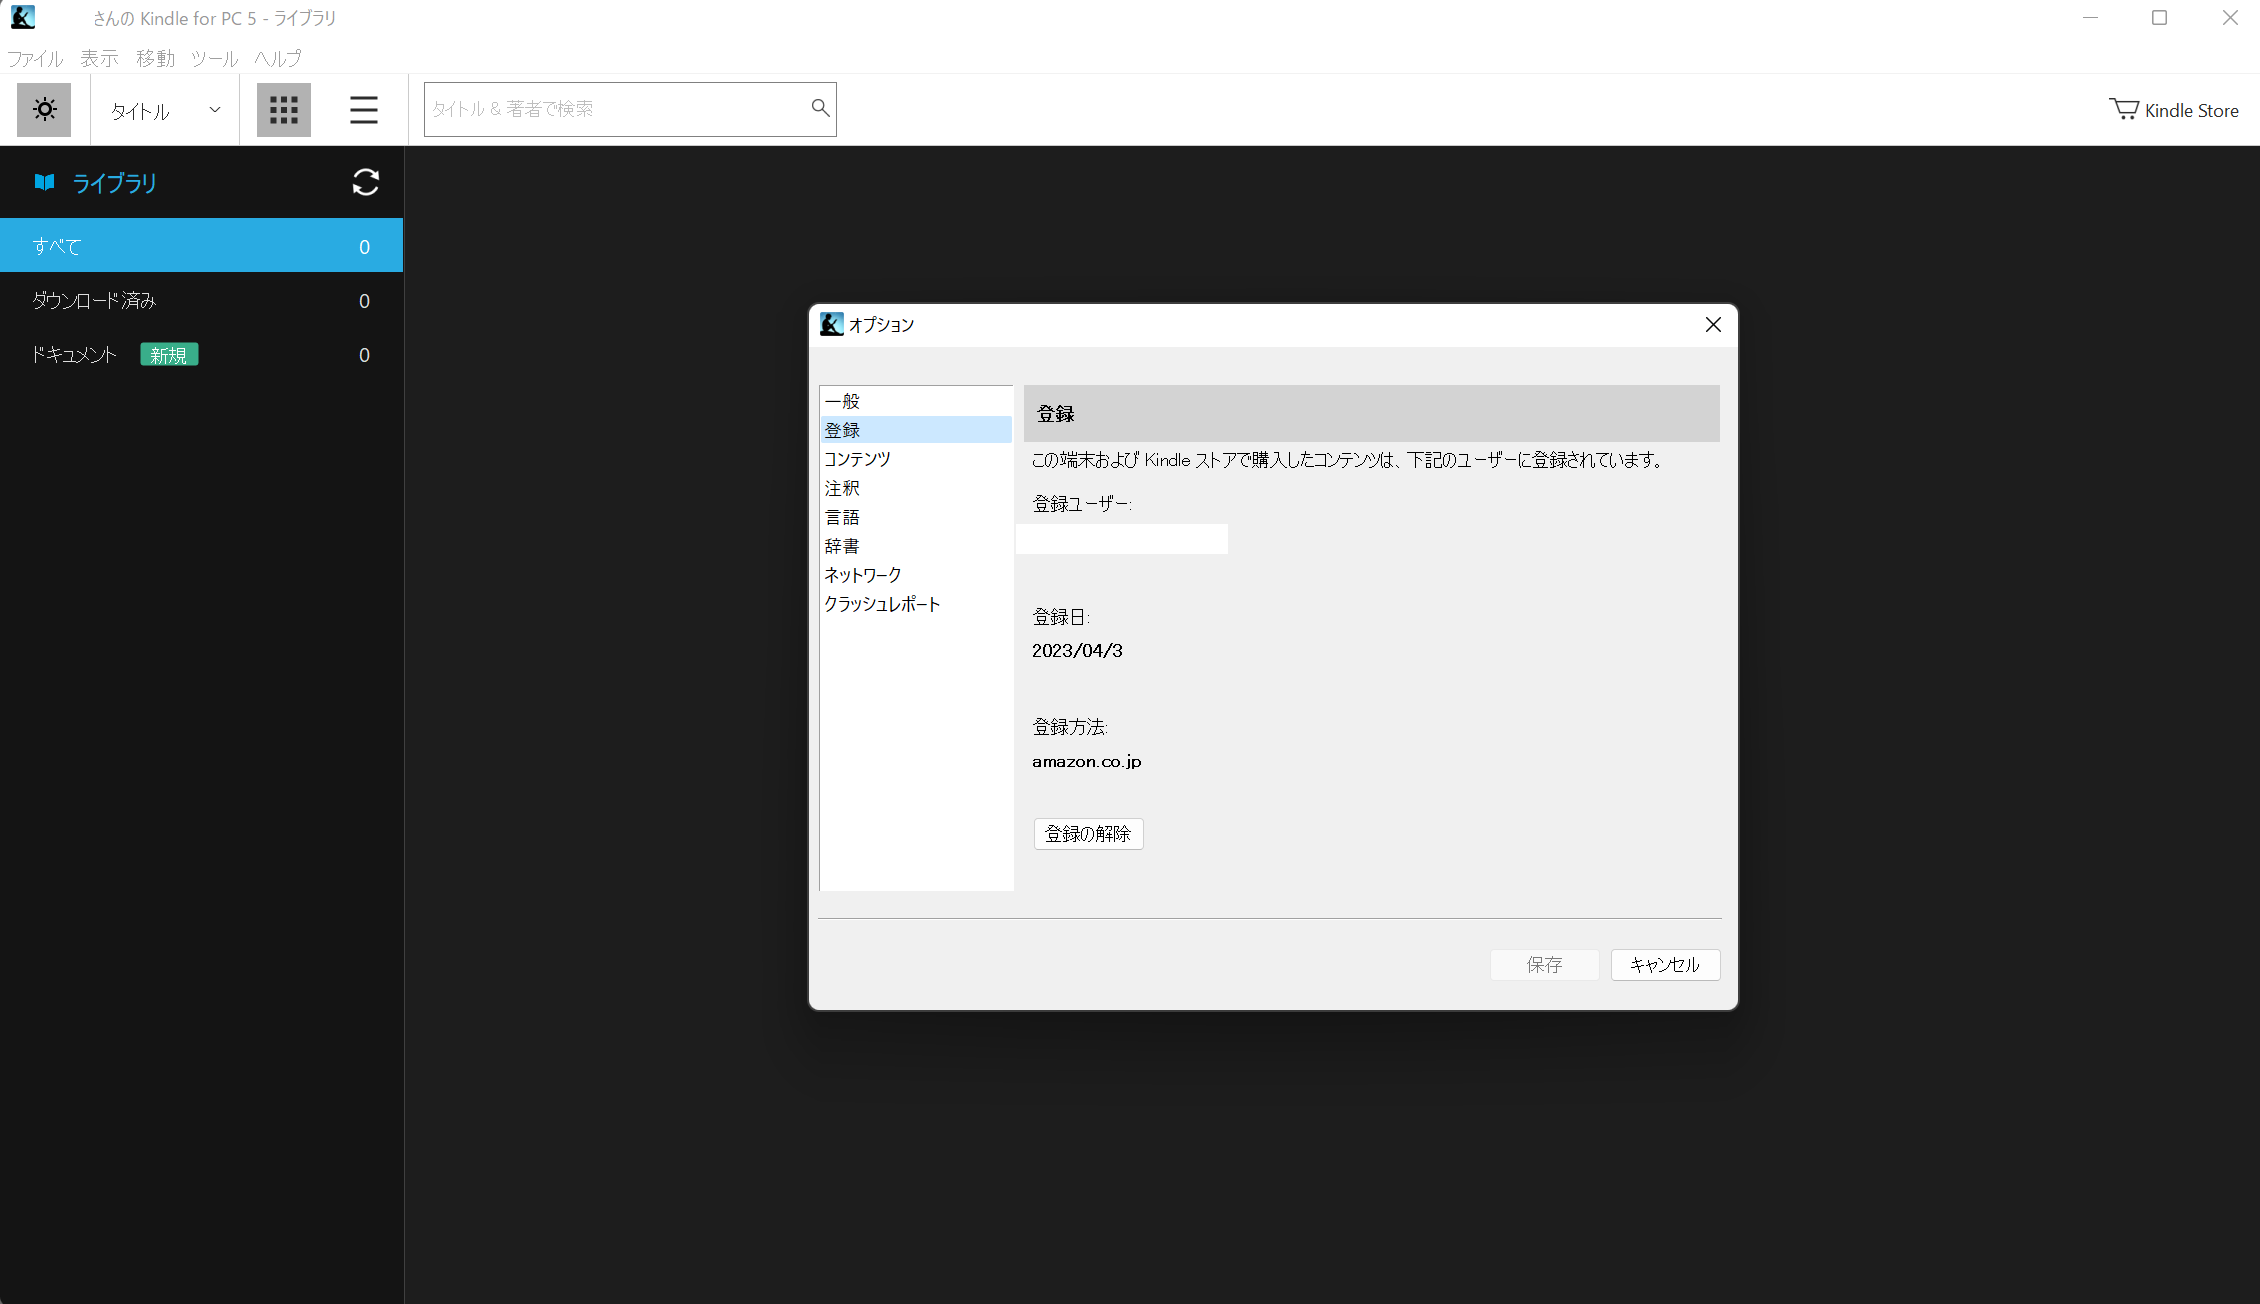Select 言語 in options list
The width and height of the screenshot is (2260, 1304).
coord(915,517)
